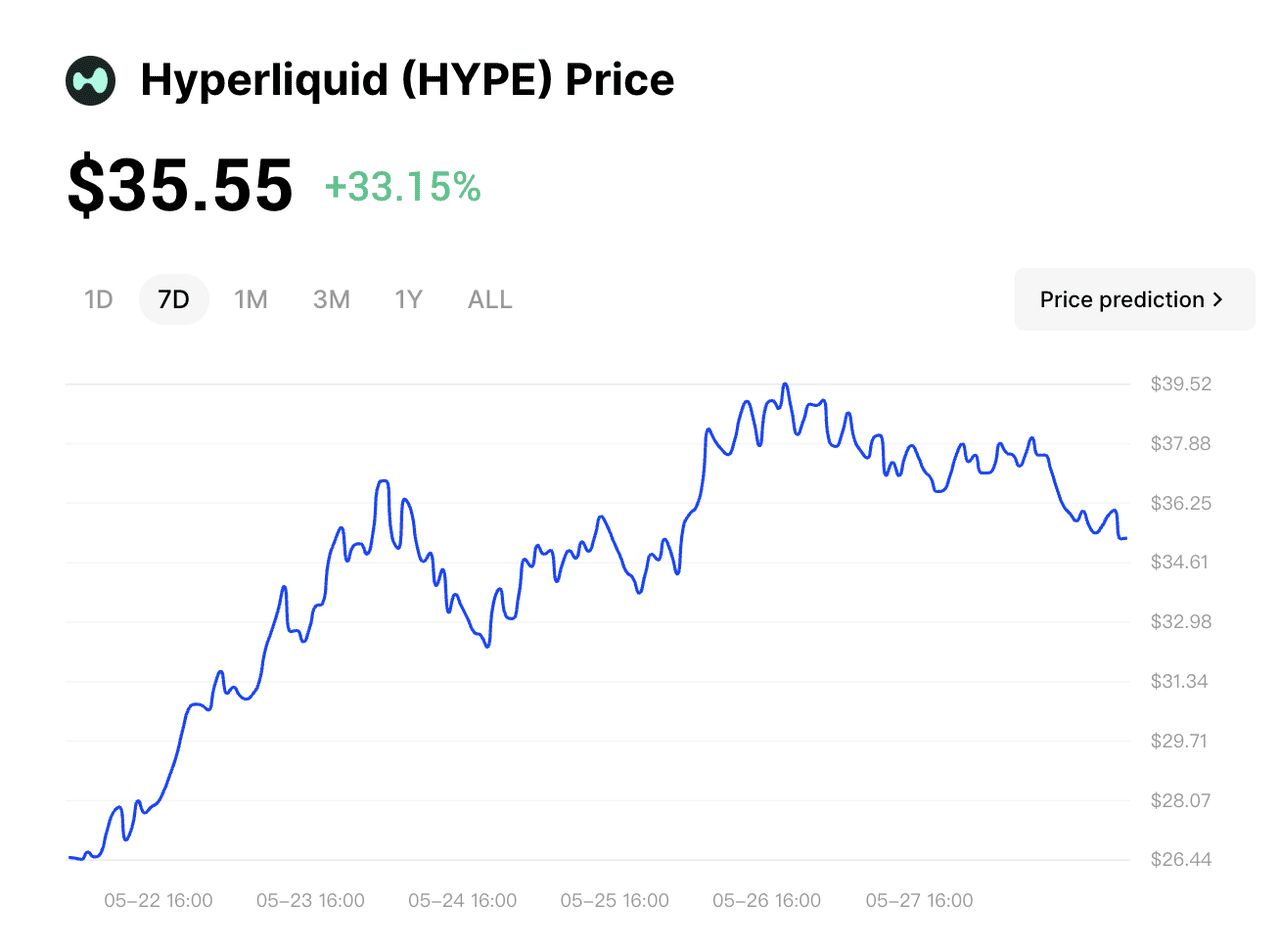Viewport: 1280px width, 947px height.
Task: Click the $36.25 y-axis label
Action: click(1181, 503)
